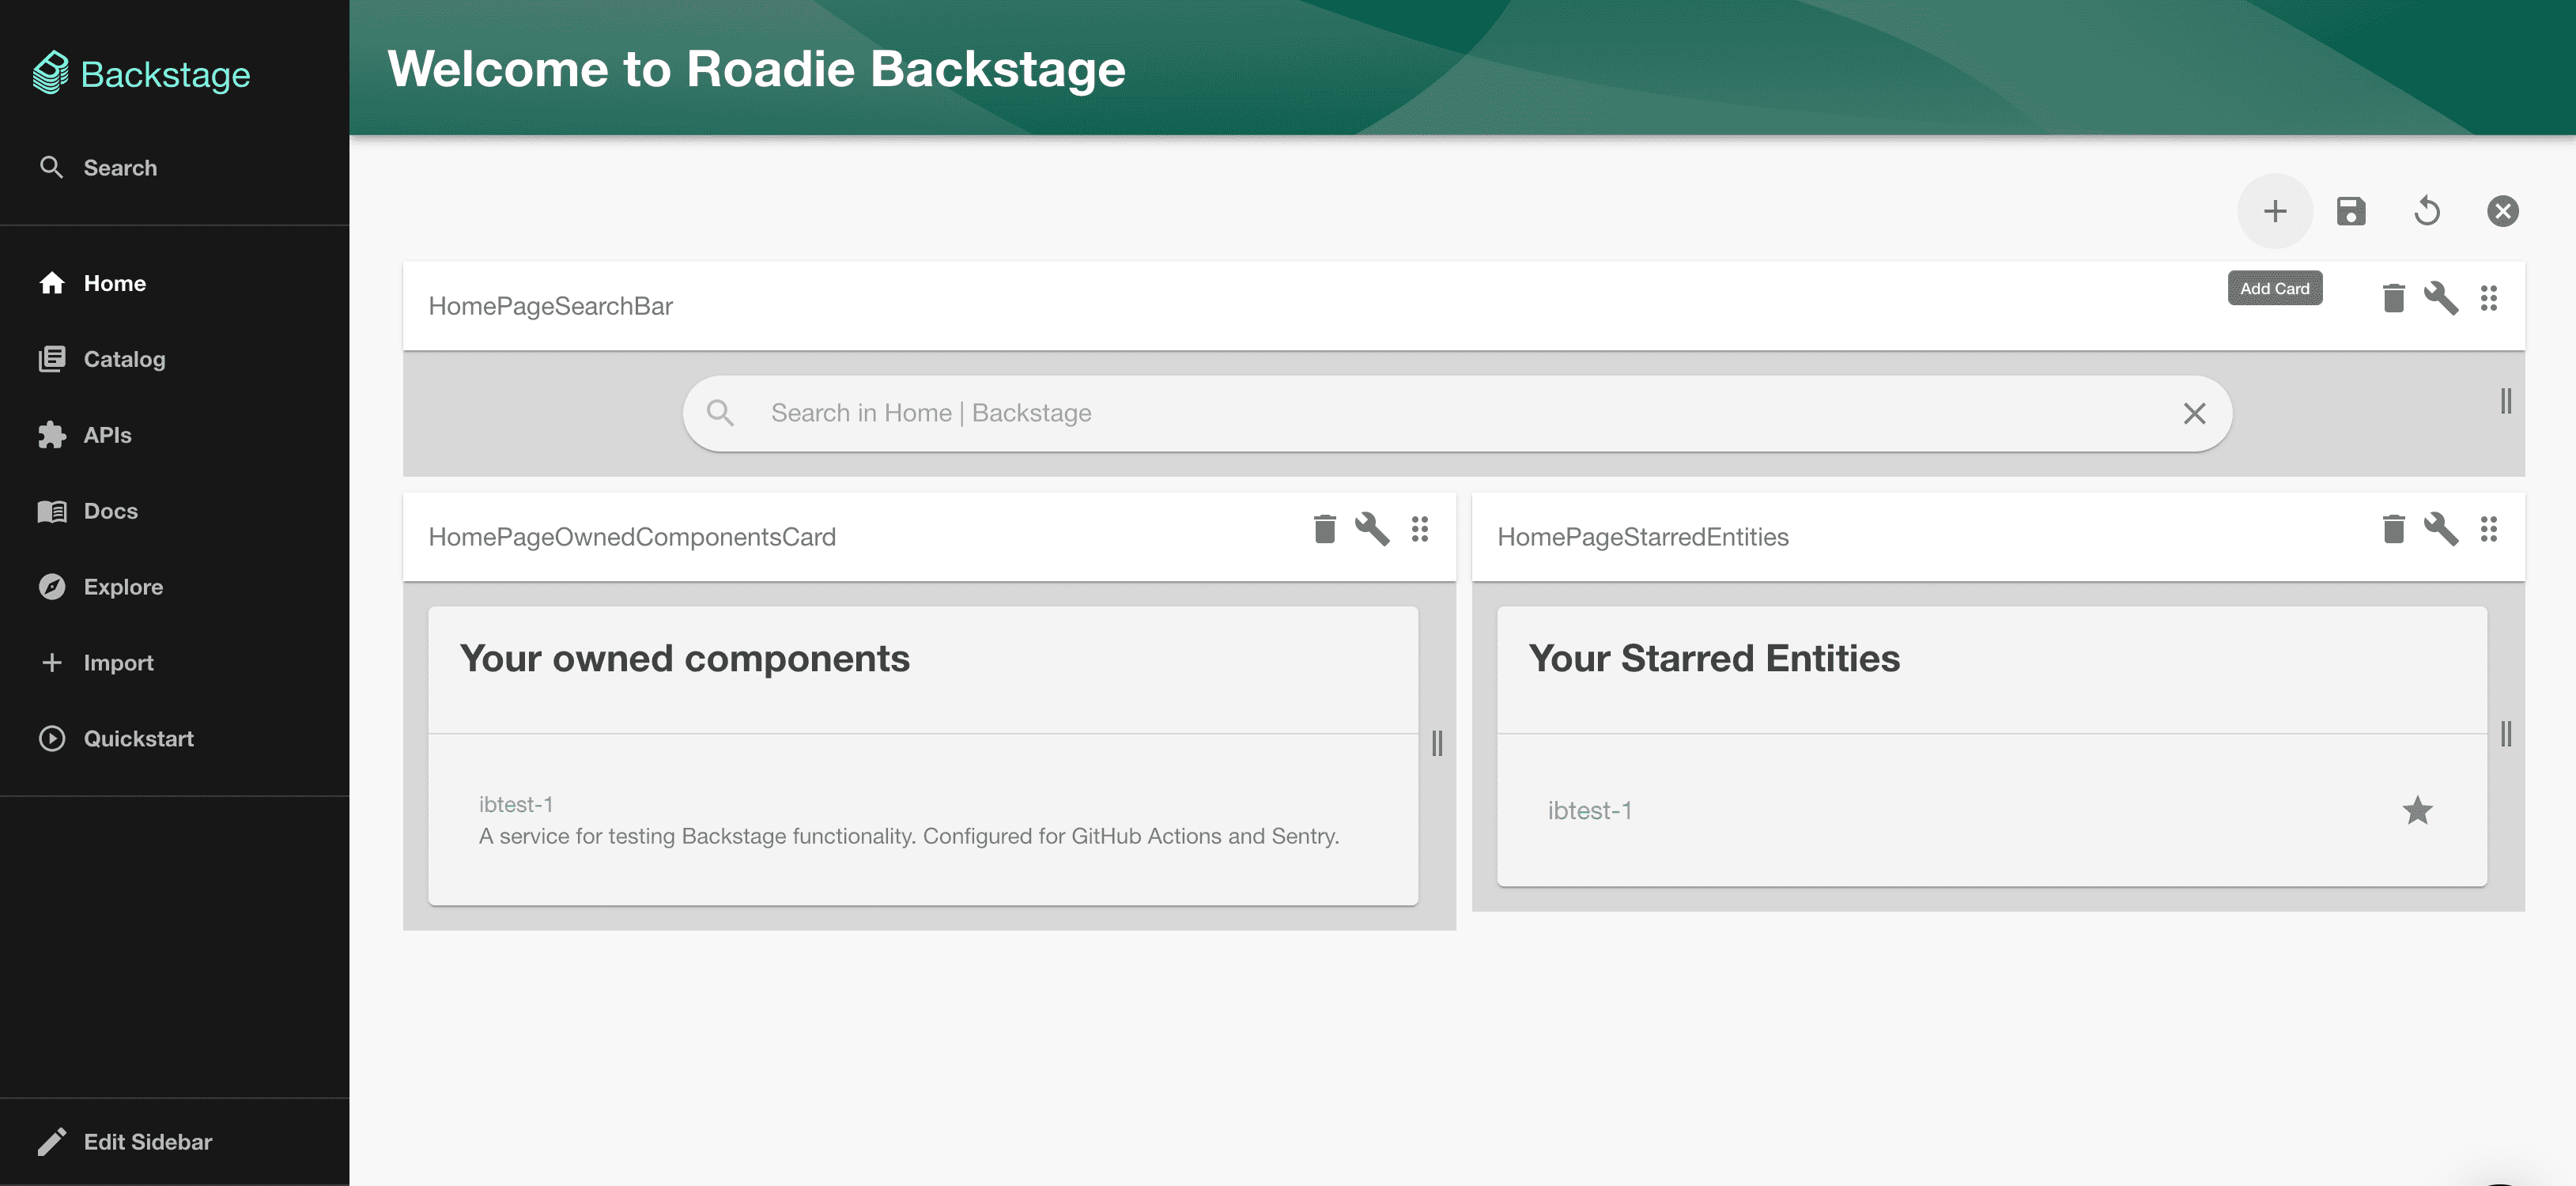Image resolution: width=2576 pixels, height=1186 pixels.
Task: Click the Docs book icon
Action: [x=52, y=511]
